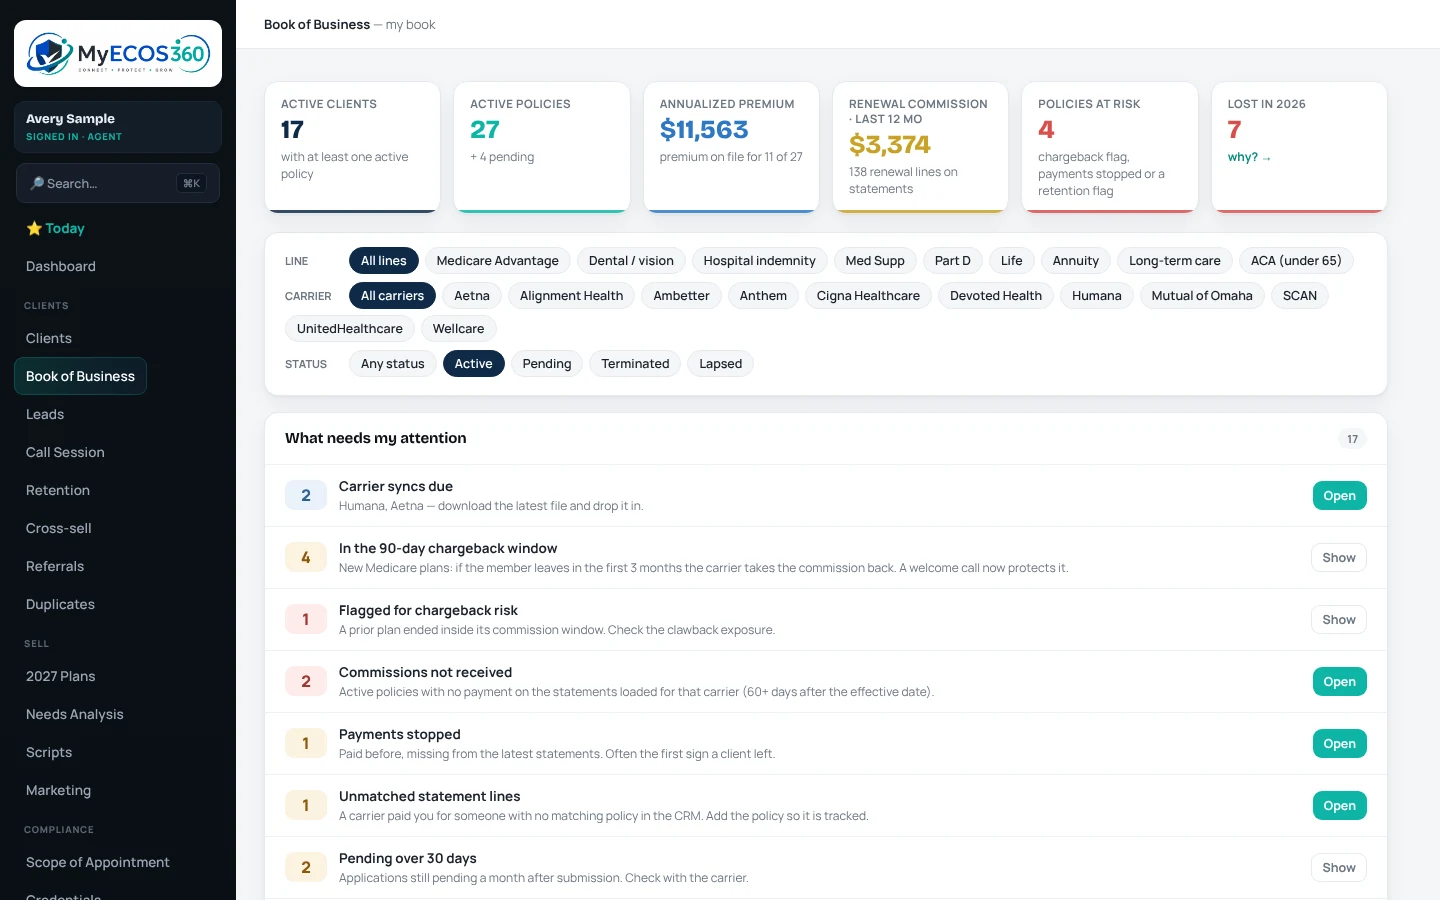Filter by Medicare Advantage line
1440x900 pixels.
497,261
